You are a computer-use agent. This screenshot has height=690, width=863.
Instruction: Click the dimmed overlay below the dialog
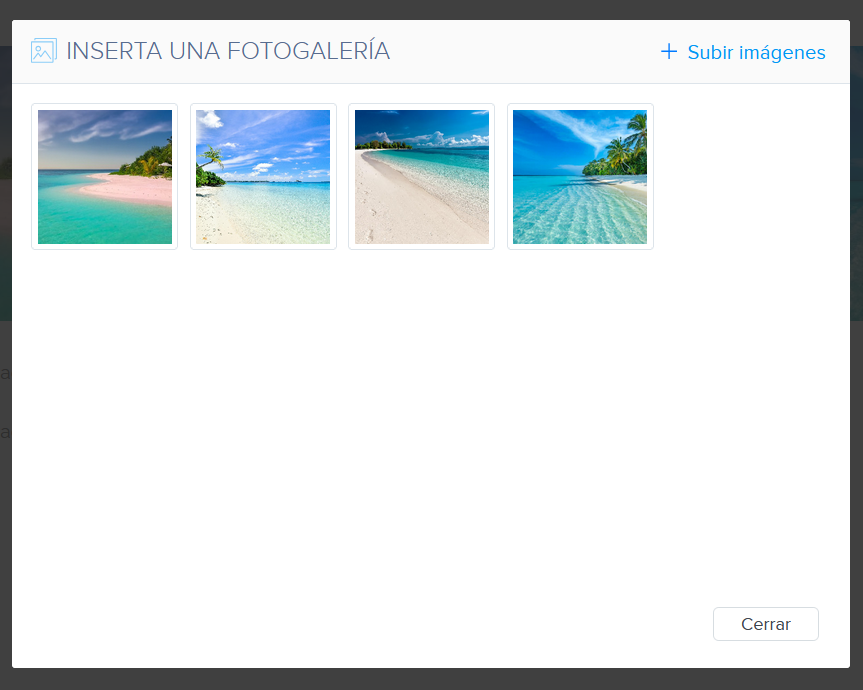(431, 679)
